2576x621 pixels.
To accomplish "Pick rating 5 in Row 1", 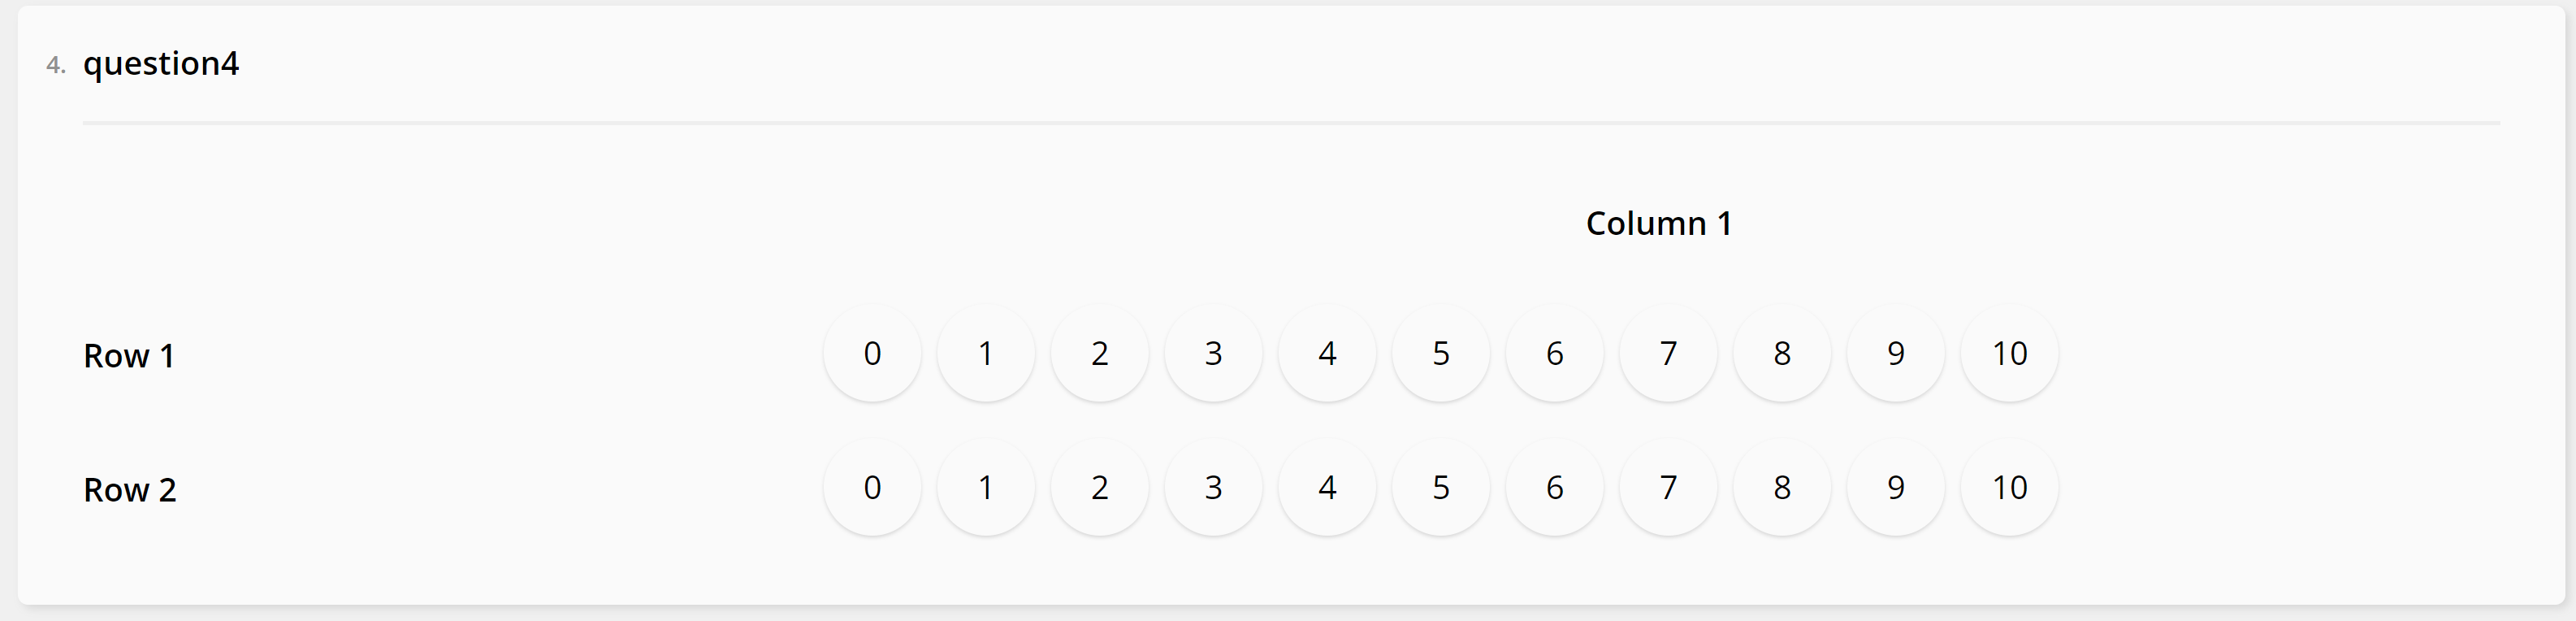I will point(1441,353).
